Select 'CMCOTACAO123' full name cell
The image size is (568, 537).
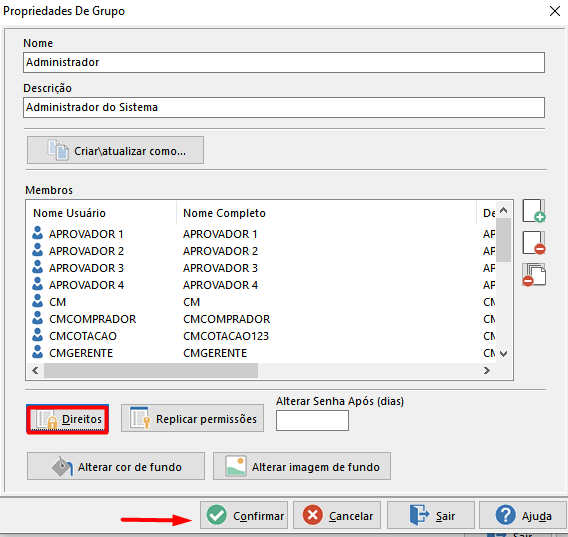point(226,336)
